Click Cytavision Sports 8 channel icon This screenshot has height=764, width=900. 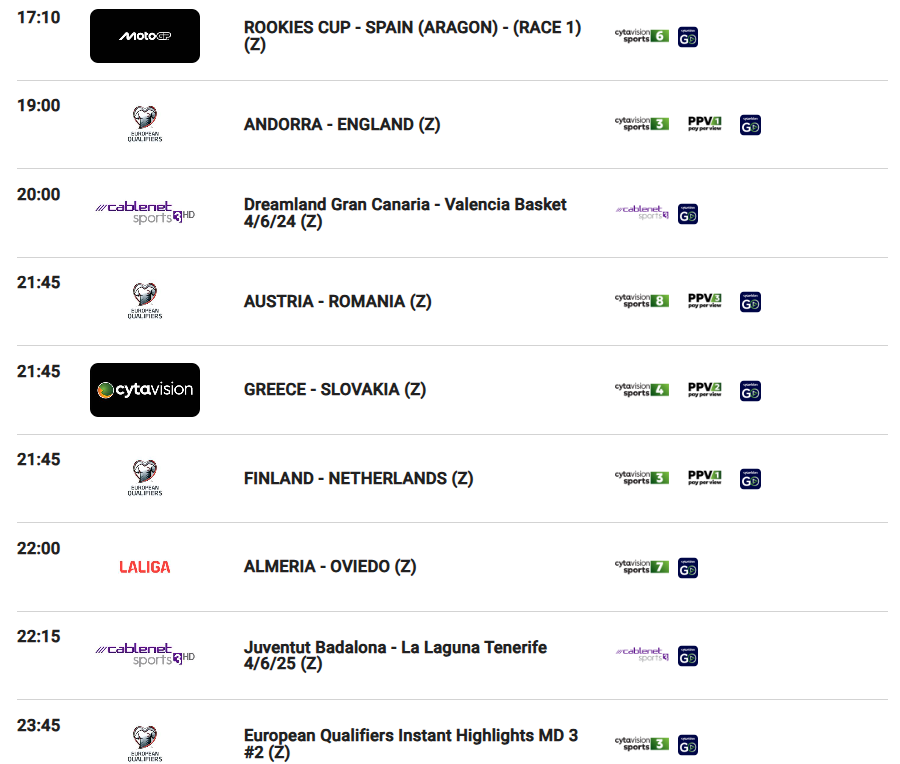642,301
